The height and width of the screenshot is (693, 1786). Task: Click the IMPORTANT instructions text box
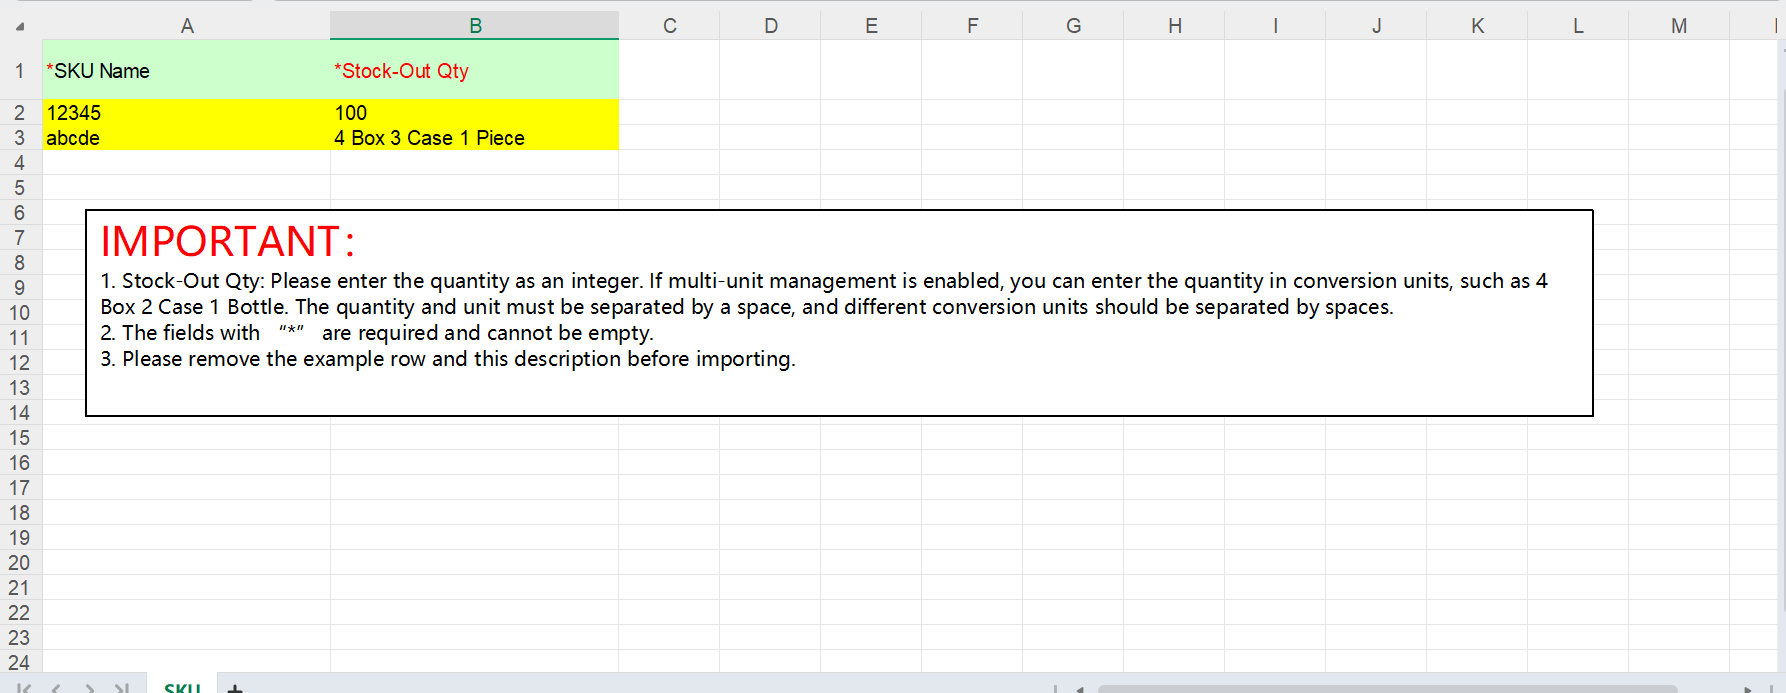838,313
